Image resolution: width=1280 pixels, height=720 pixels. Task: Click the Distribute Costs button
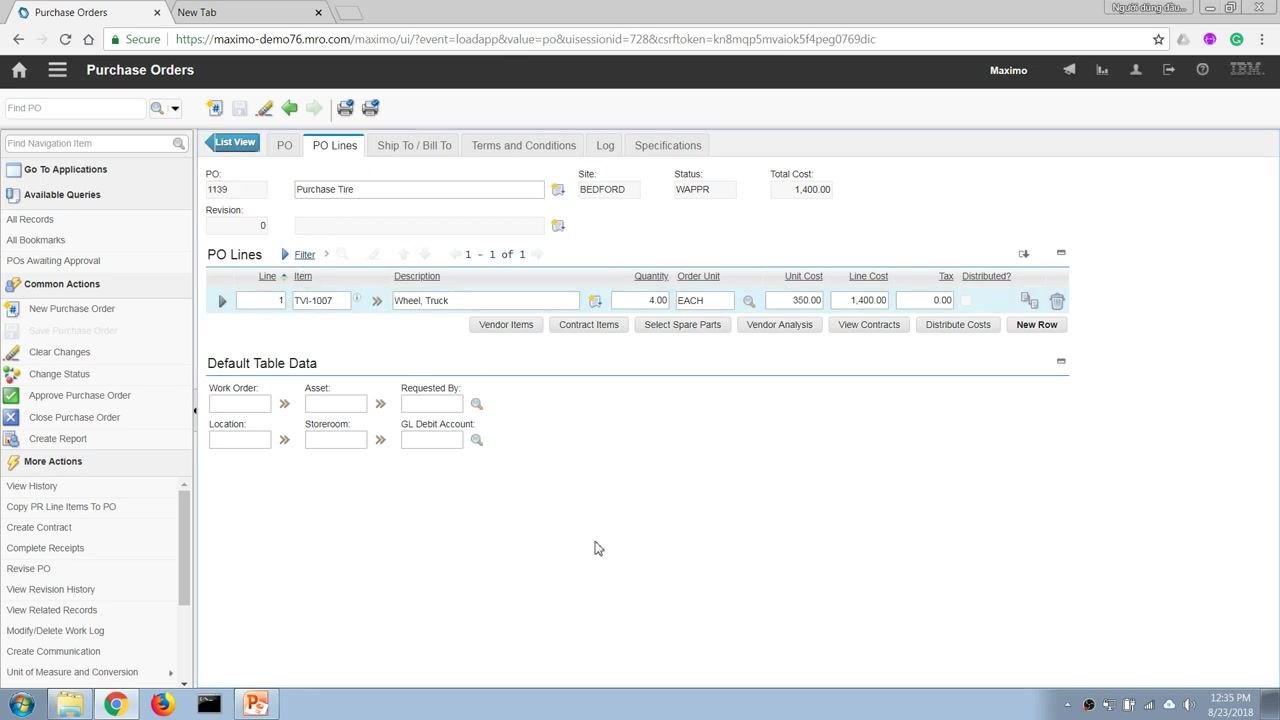958,325
